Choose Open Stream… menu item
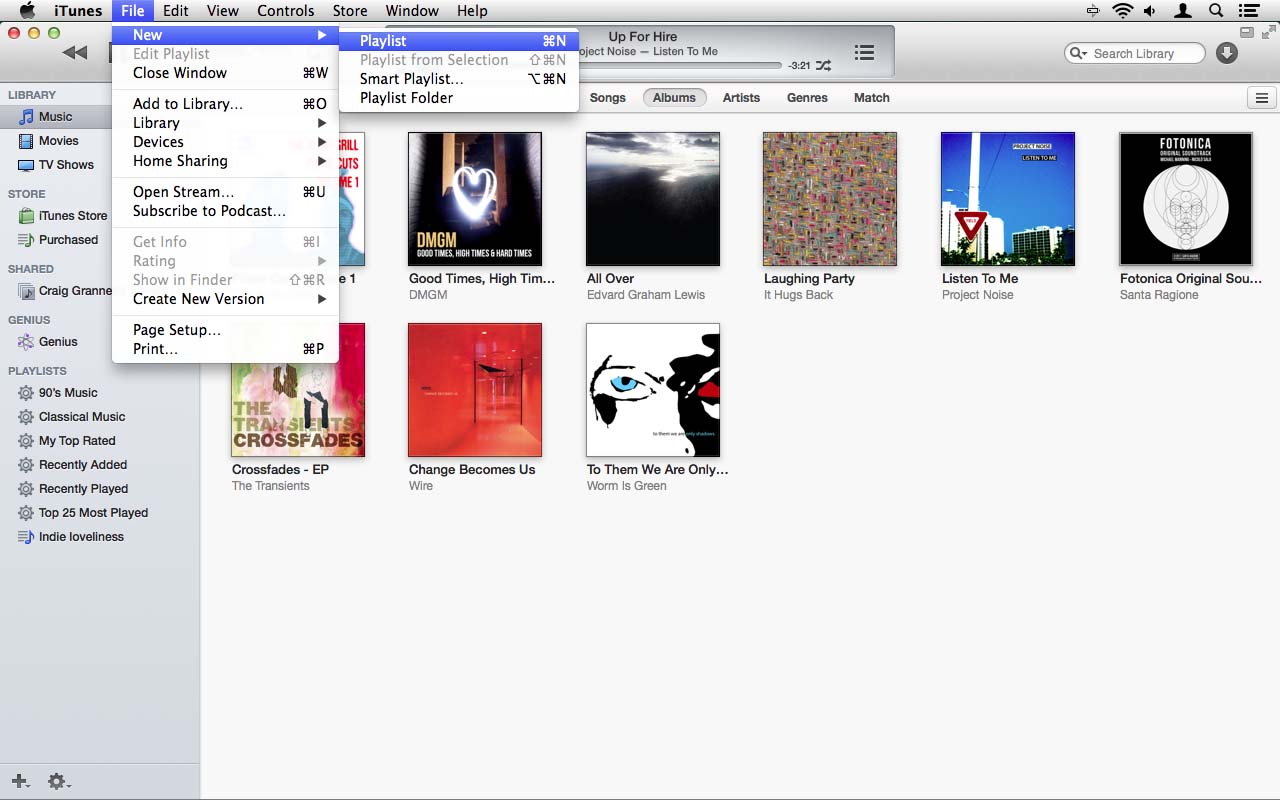 [225, 192]
